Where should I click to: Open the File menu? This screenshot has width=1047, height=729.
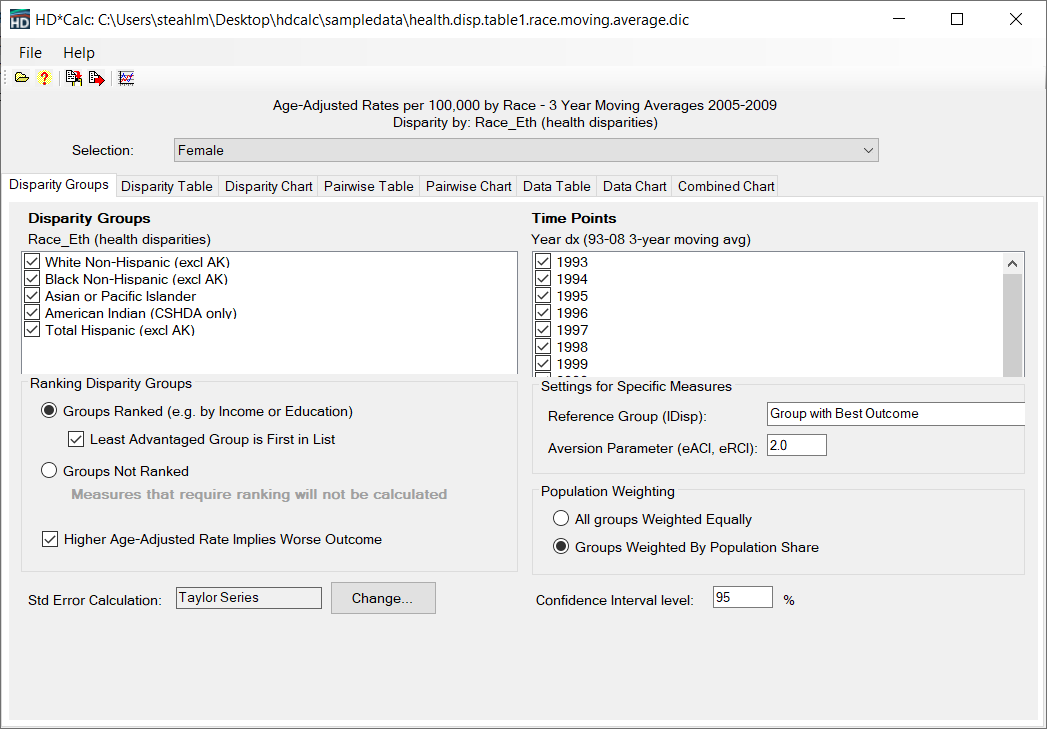pos(30,53)
